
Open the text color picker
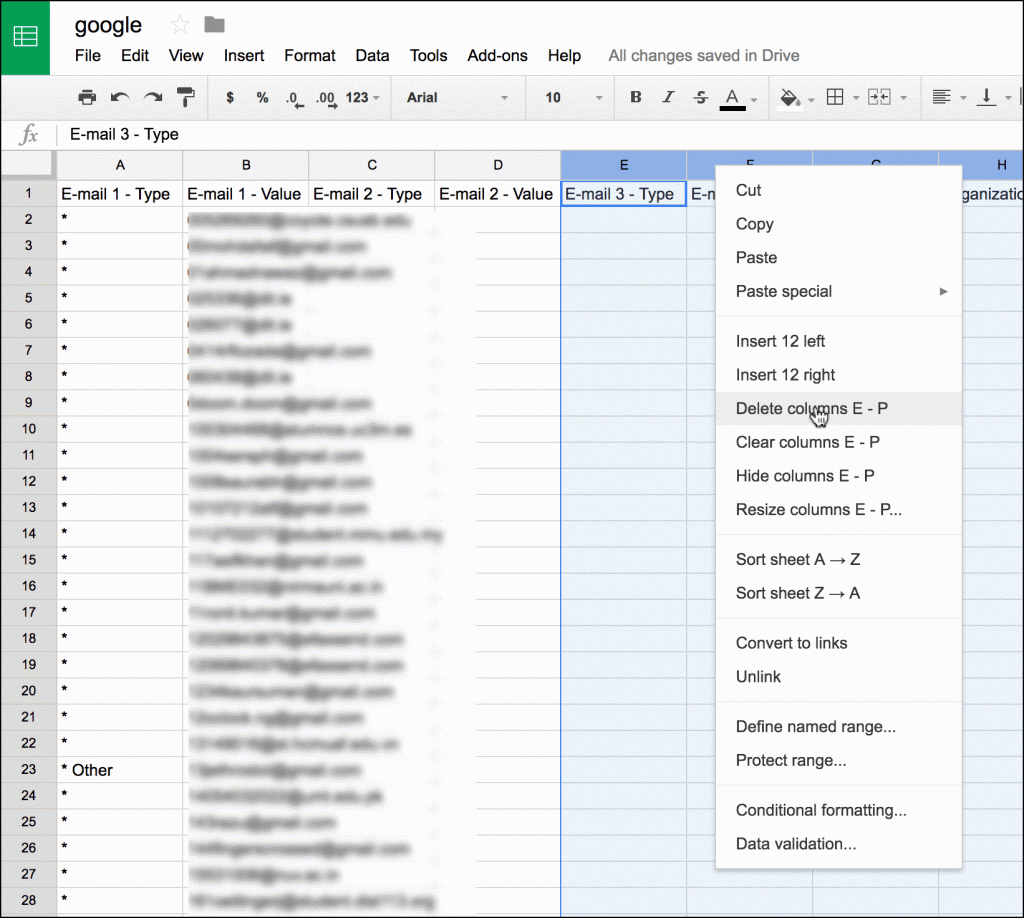coord(731,97)
